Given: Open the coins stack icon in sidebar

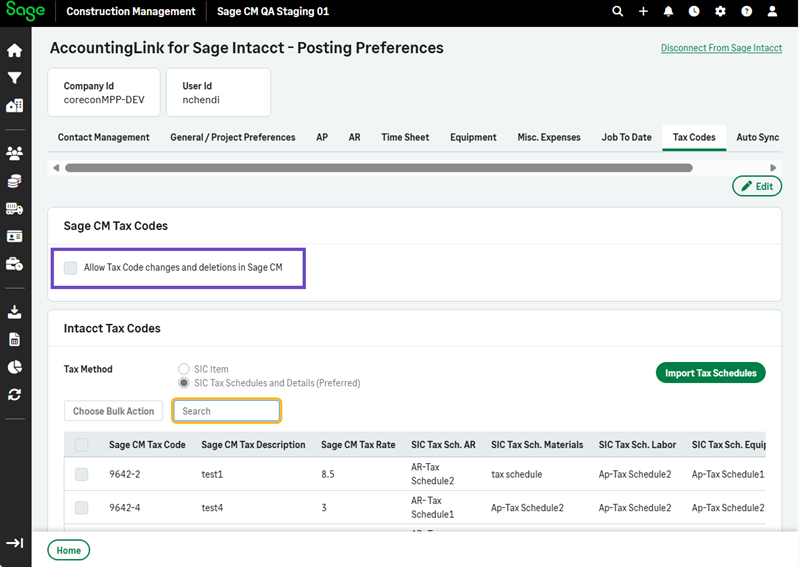Looking at the screenshot, I should 14,181.
